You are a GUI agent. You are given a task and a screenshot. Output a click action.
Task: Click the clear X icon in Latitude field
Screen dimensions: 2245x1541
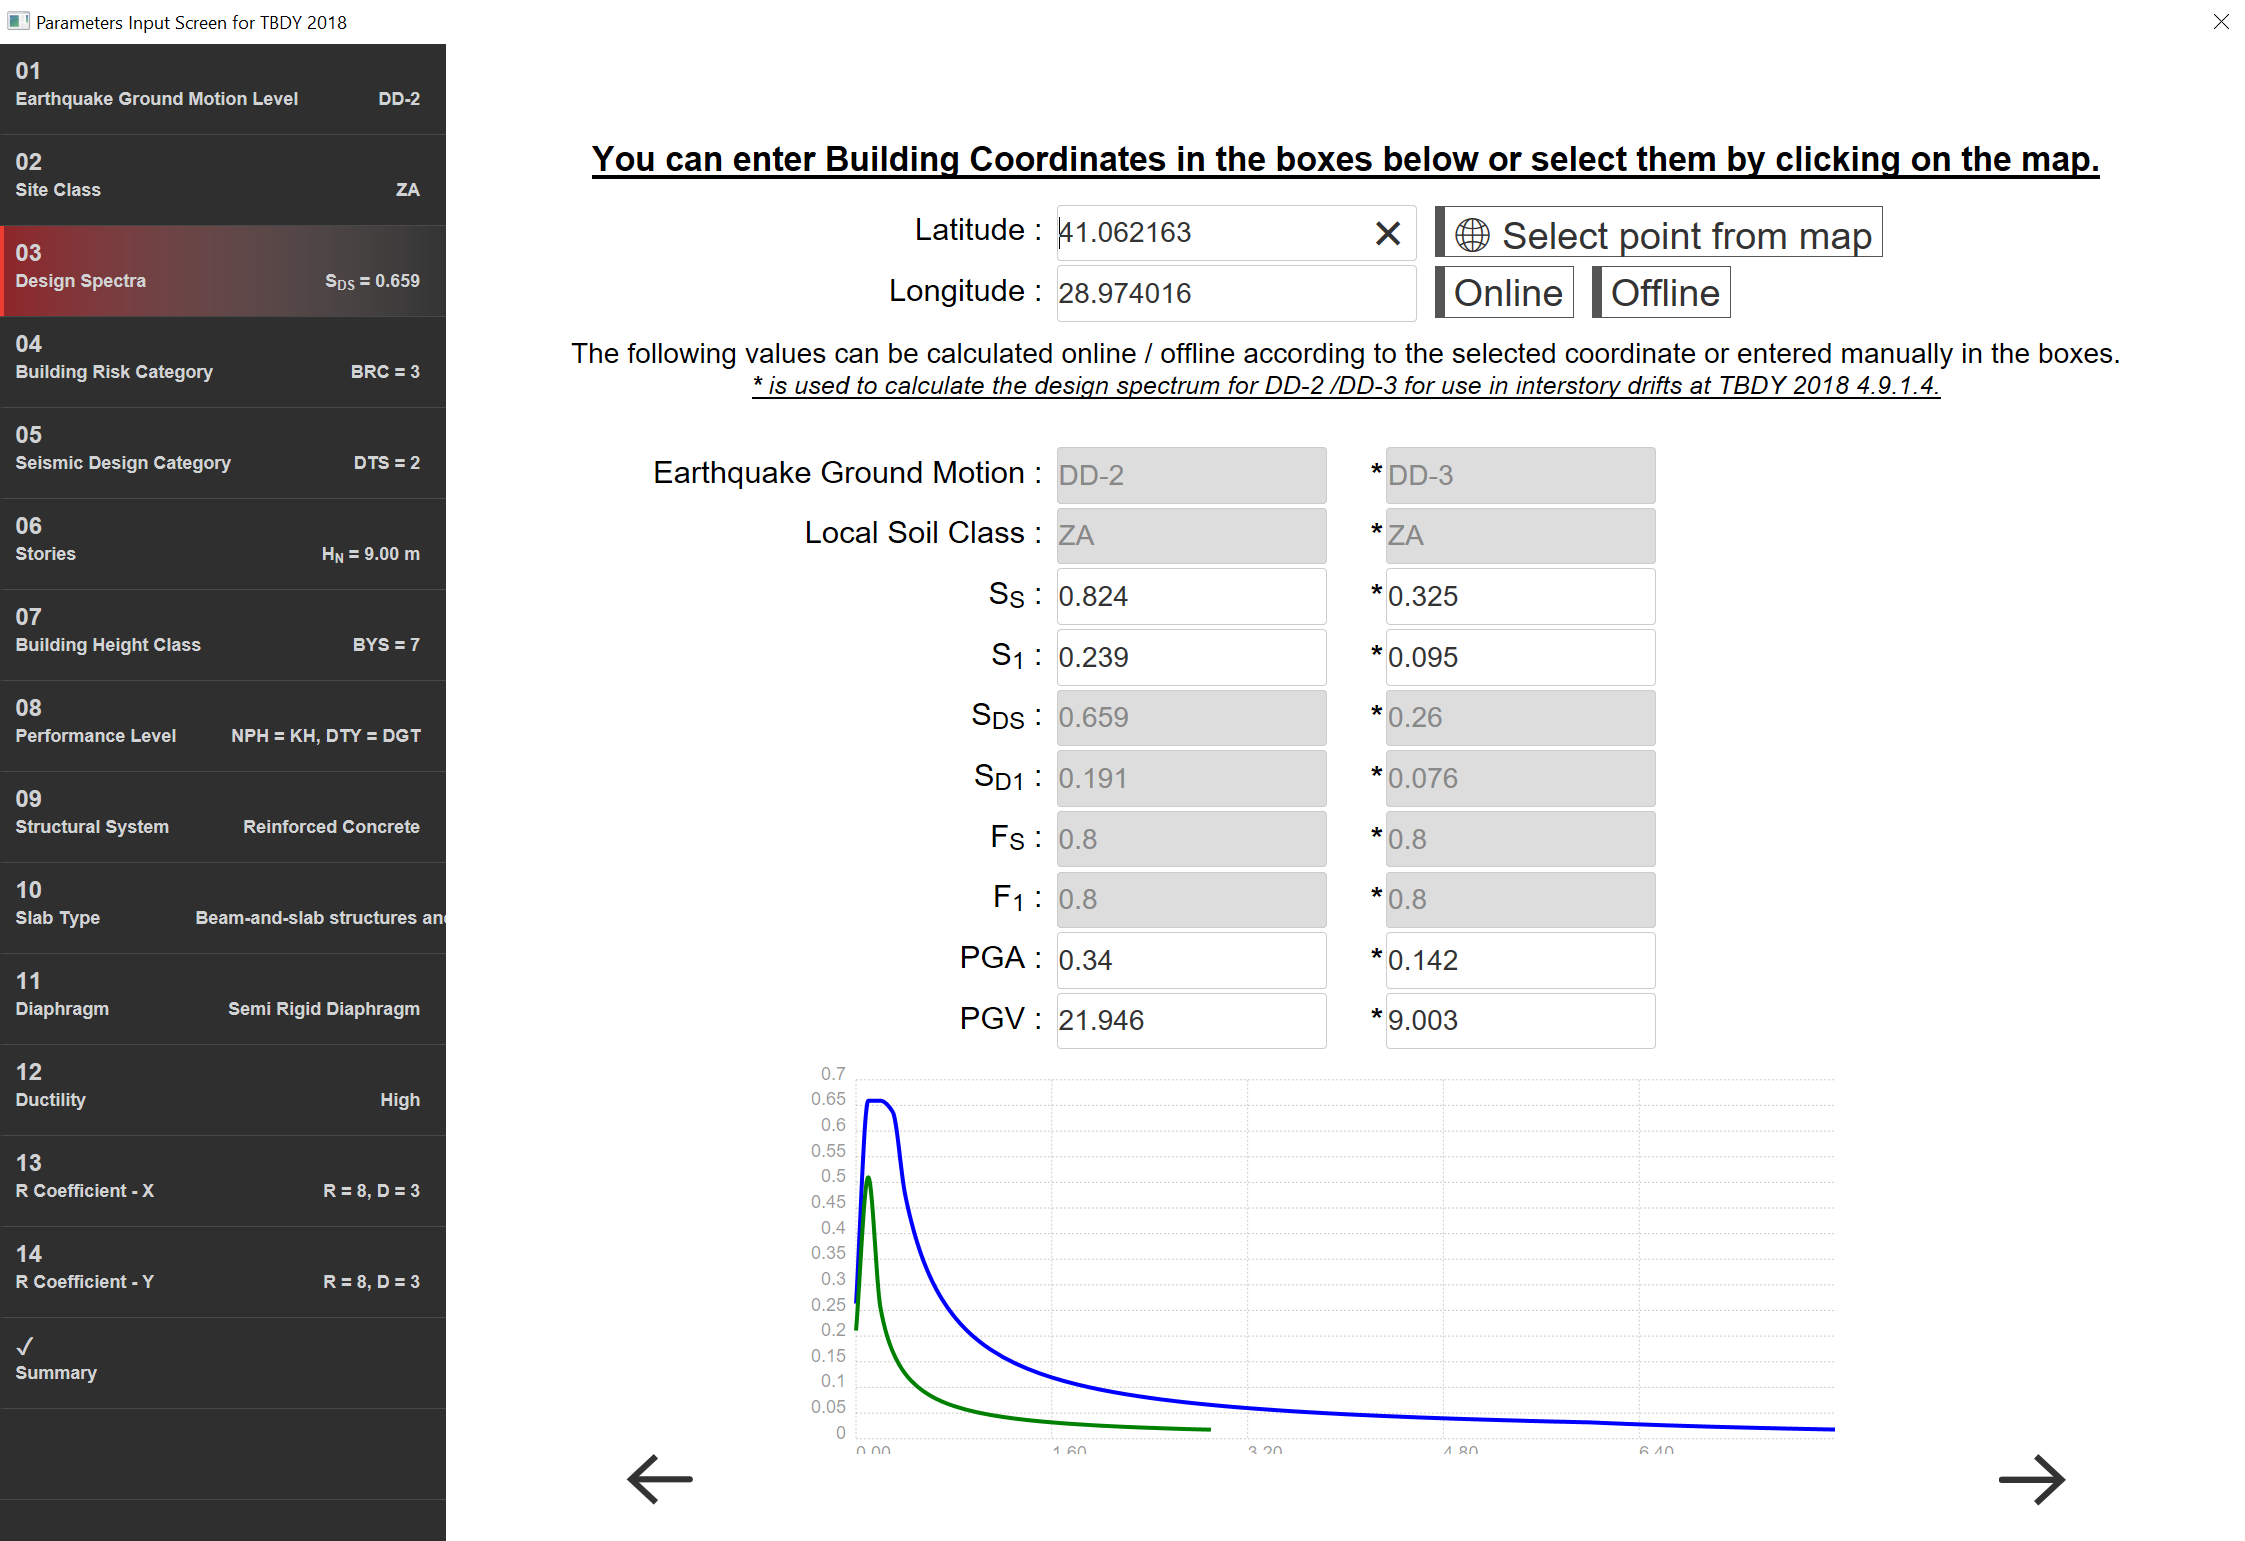tap(1387, 233)
